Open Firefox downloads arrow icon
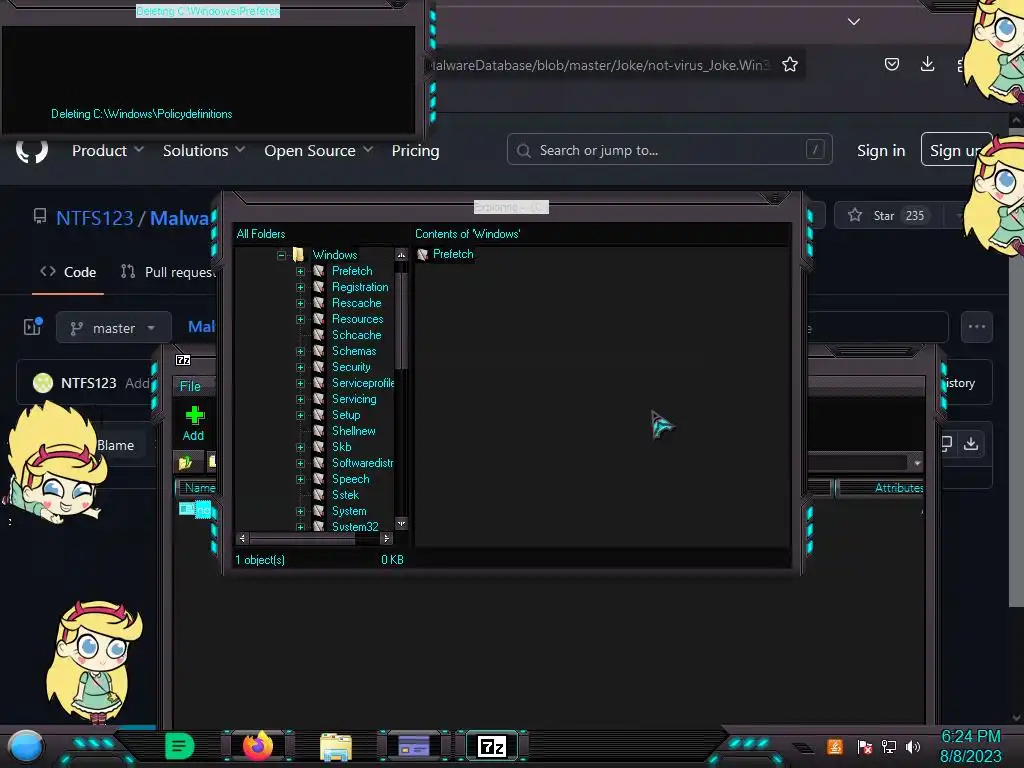 point(927,64)
